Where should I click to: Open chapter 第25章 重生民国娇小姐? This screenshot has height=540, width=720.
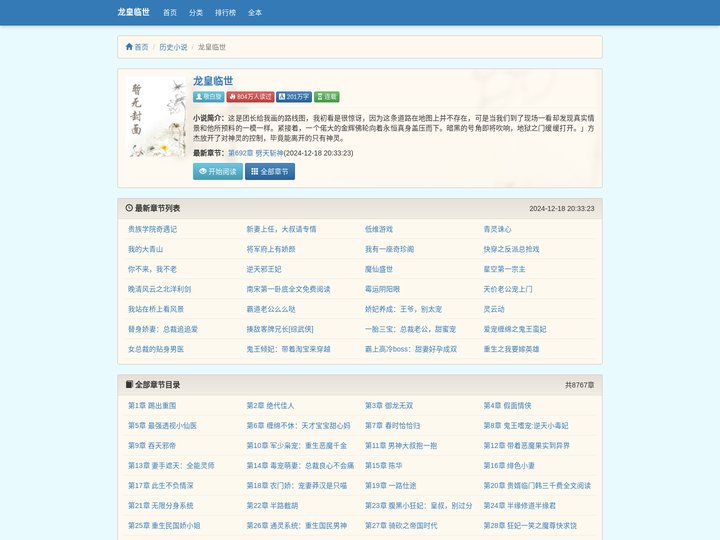(164, 525)
